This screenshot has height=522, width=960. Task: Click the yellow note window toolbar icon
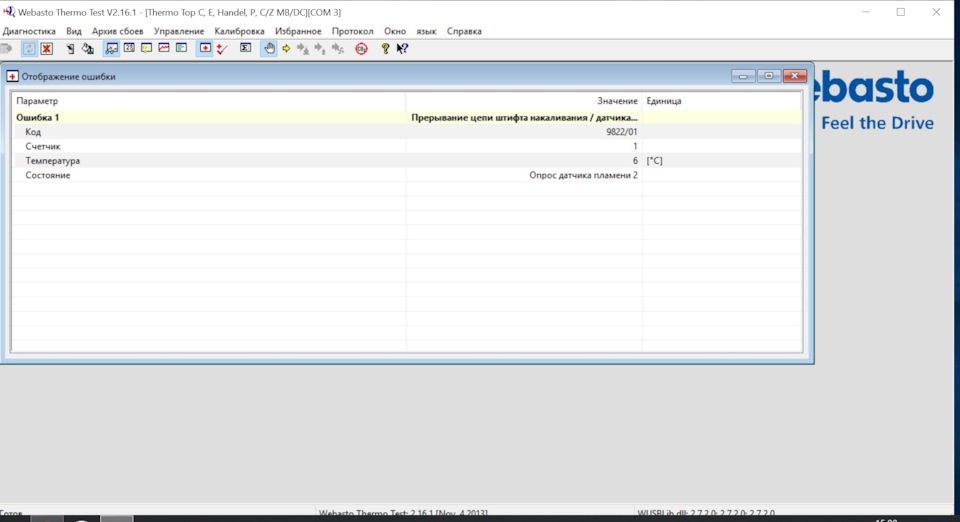[146, 48]
